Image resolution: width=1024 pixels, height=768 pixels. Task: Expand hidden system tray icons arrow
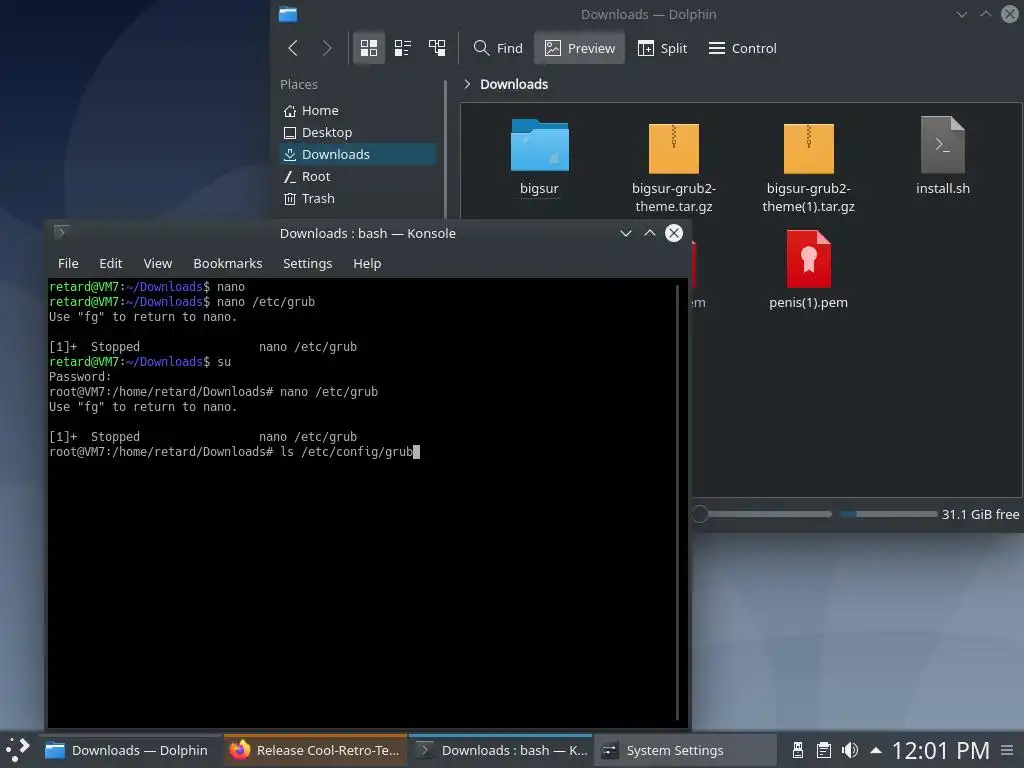click(876, 750)
